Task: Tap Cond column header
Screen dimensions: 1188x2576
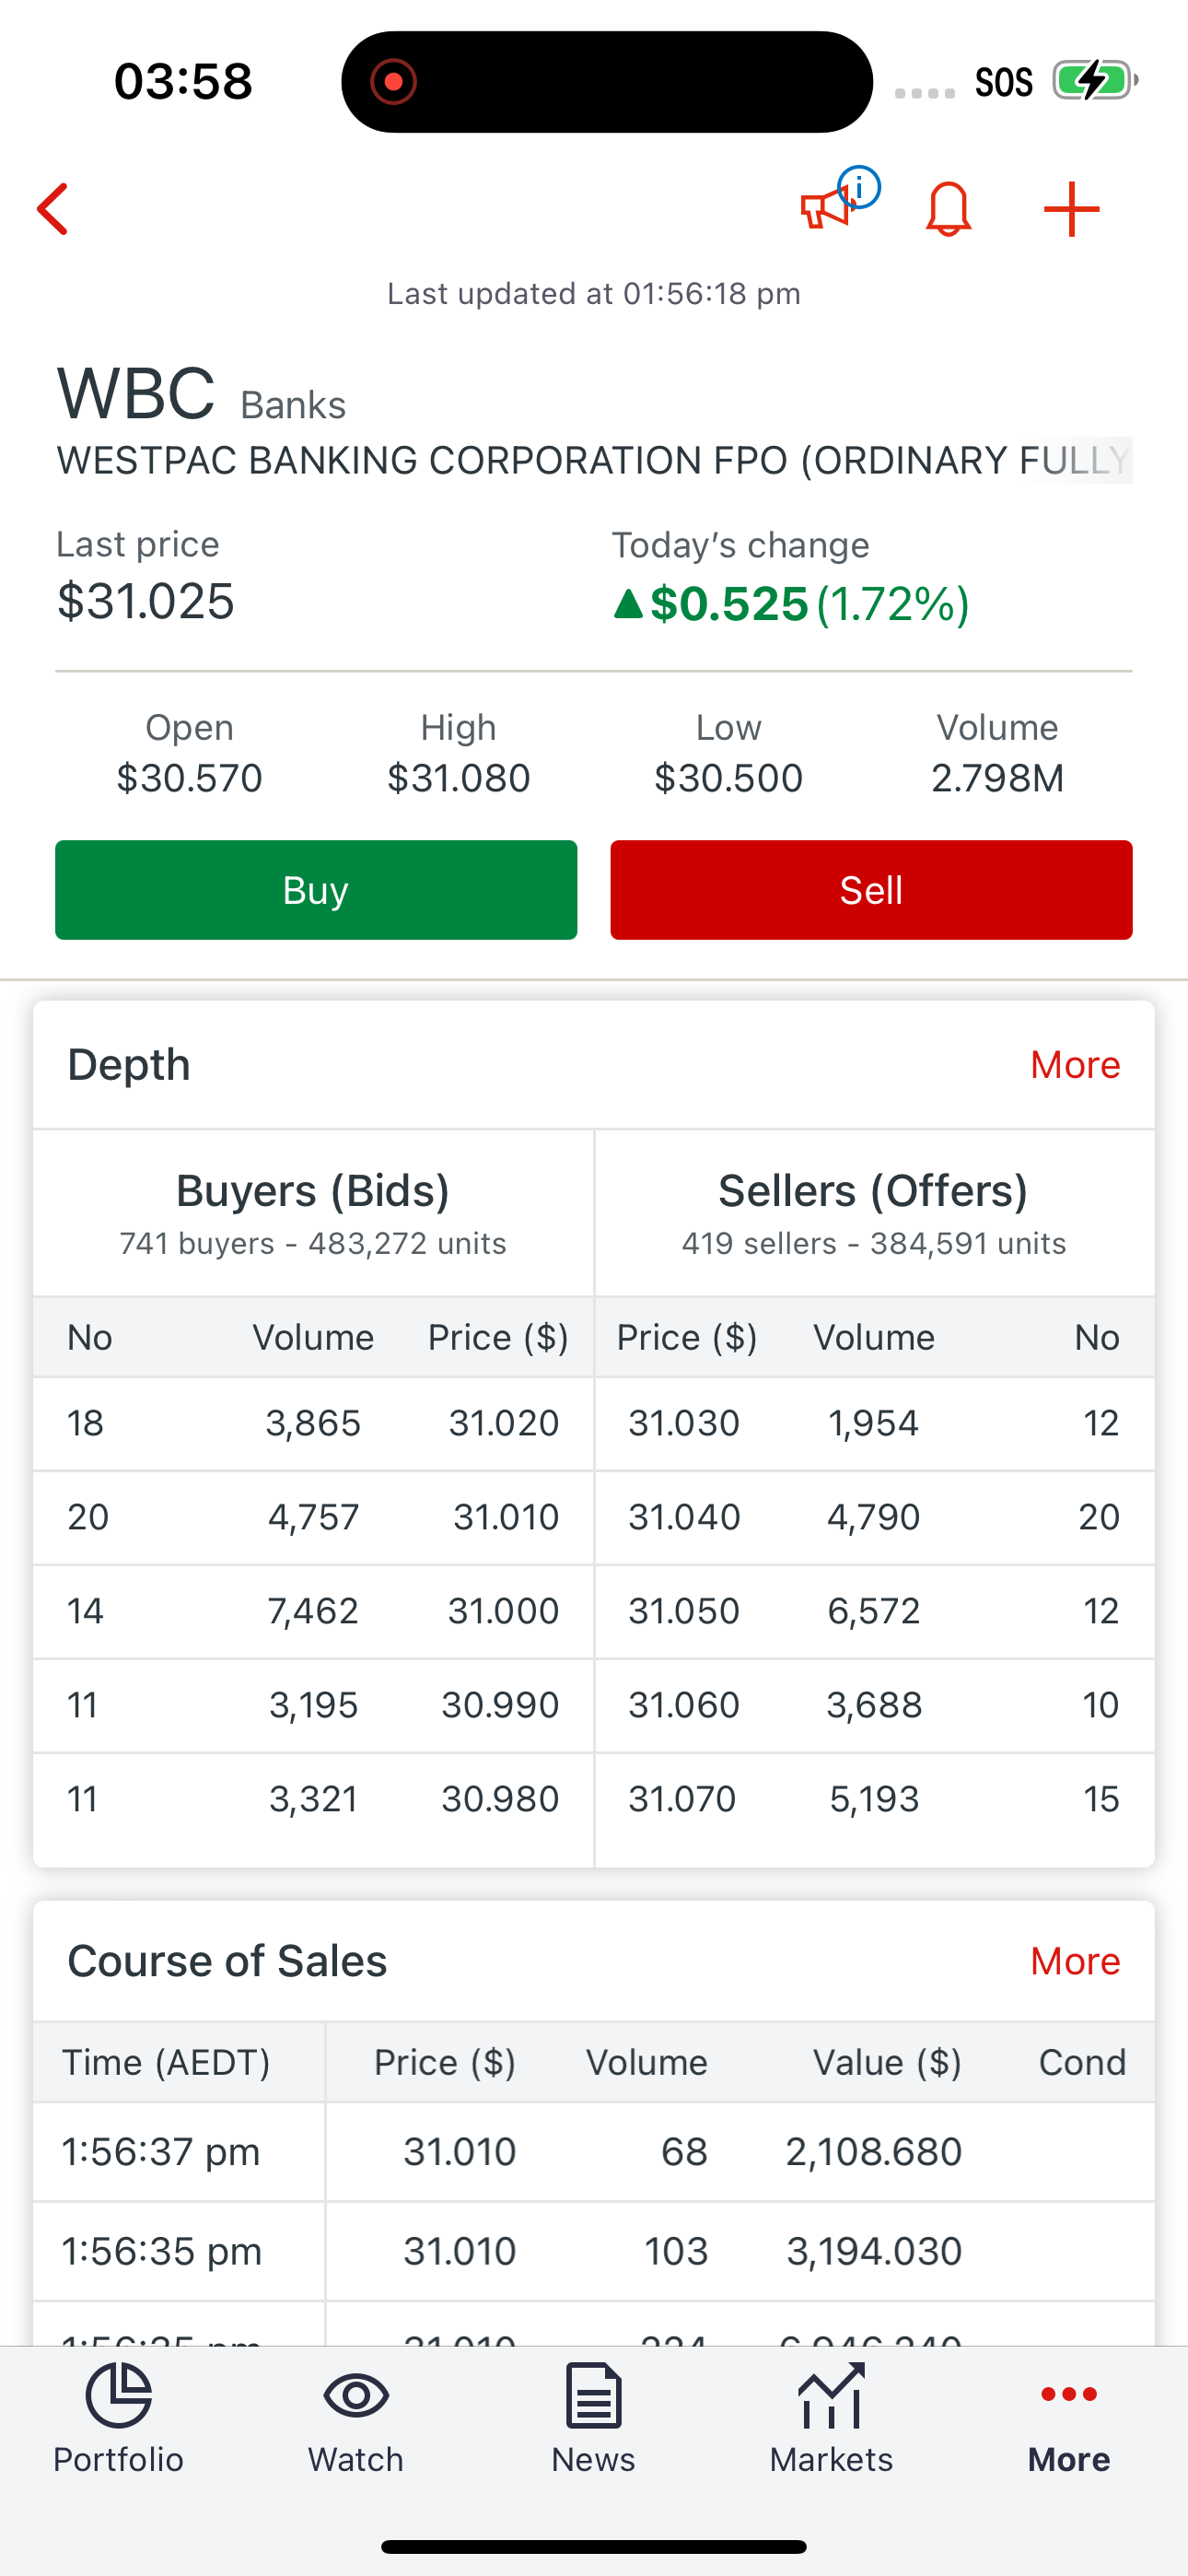Action: [1082, 2063]
